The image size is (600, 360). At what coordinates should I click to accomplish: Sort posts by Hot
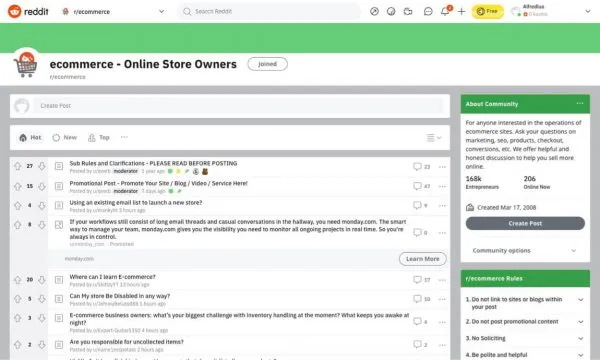point(30,137)
